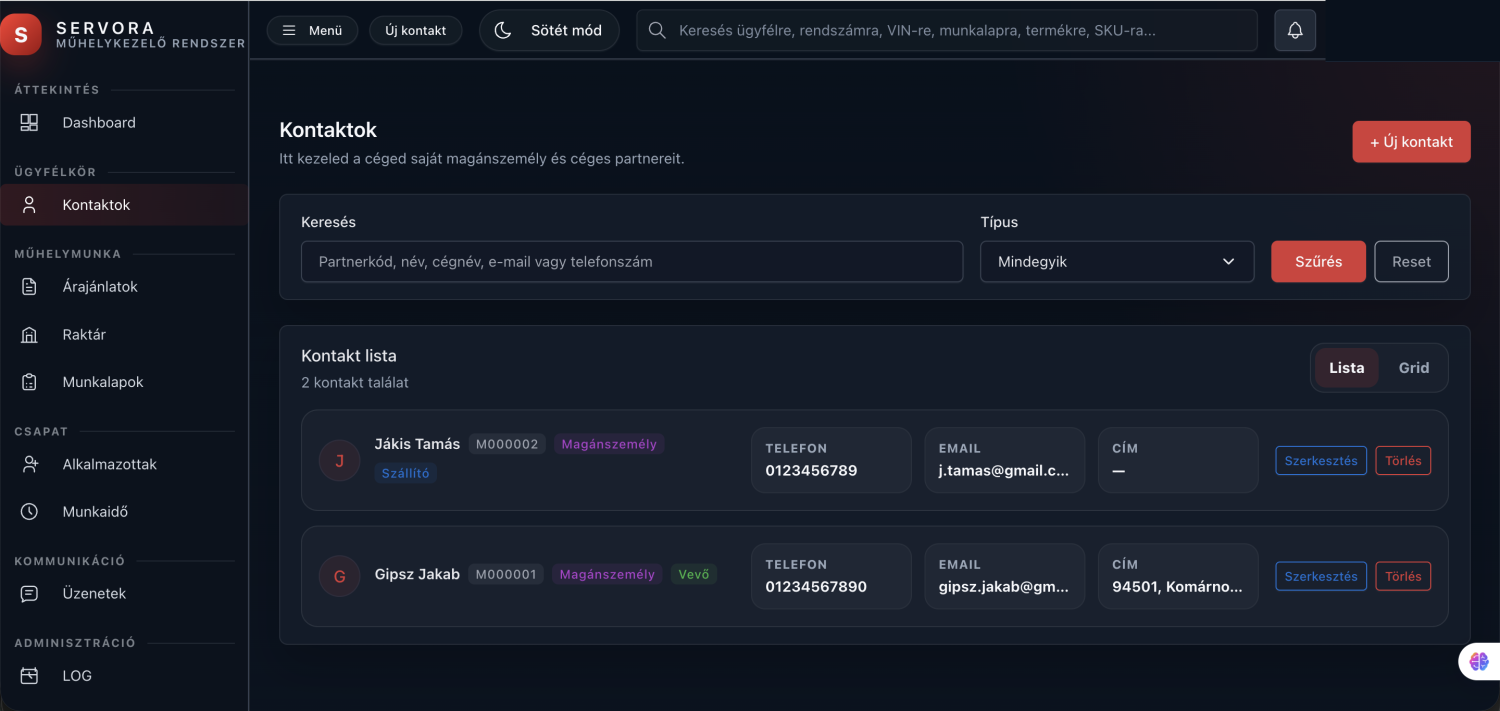Click the magnifier icon in global search
This screenshot has width=1500, height=711.
(x=657, y=30)
